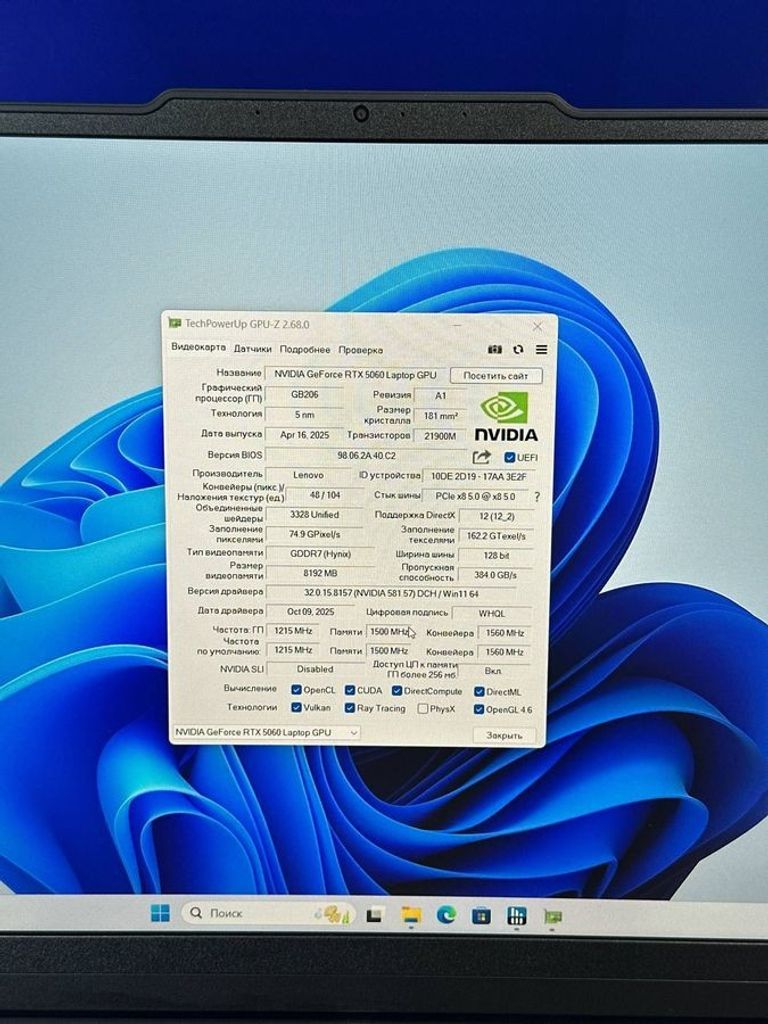Launch Microsoft Edge from the taskbar

tap(447, 915)
